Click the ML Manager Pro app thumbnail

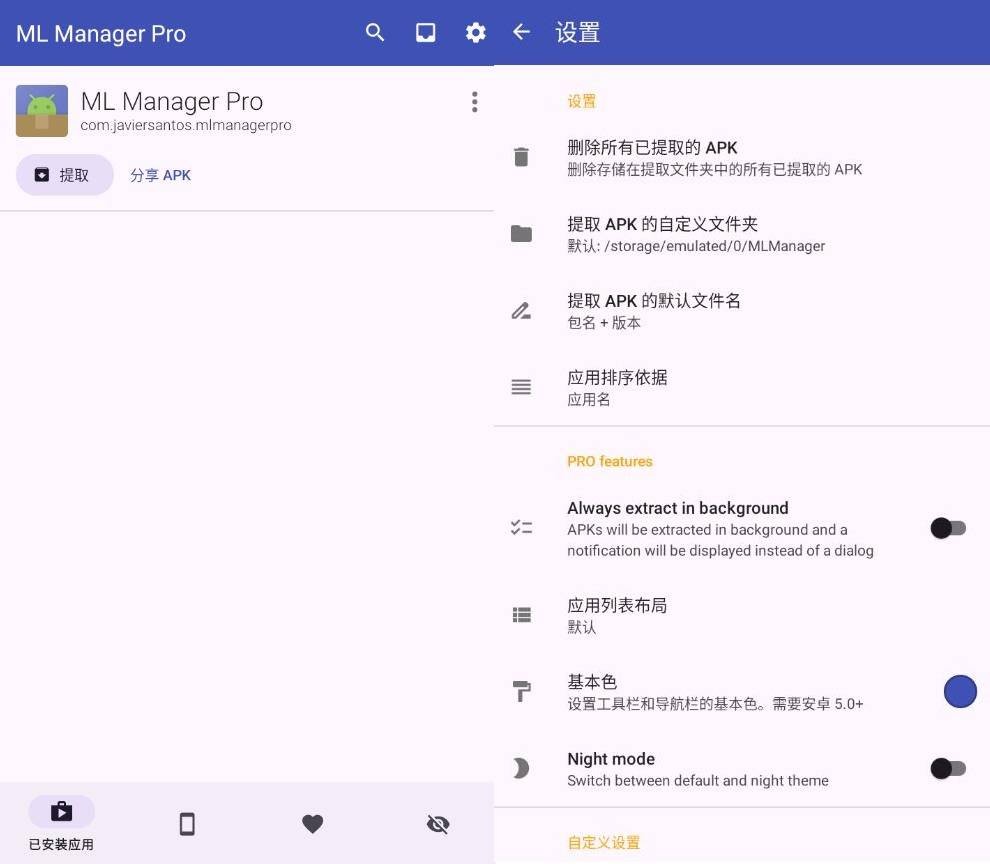[42, 111]
